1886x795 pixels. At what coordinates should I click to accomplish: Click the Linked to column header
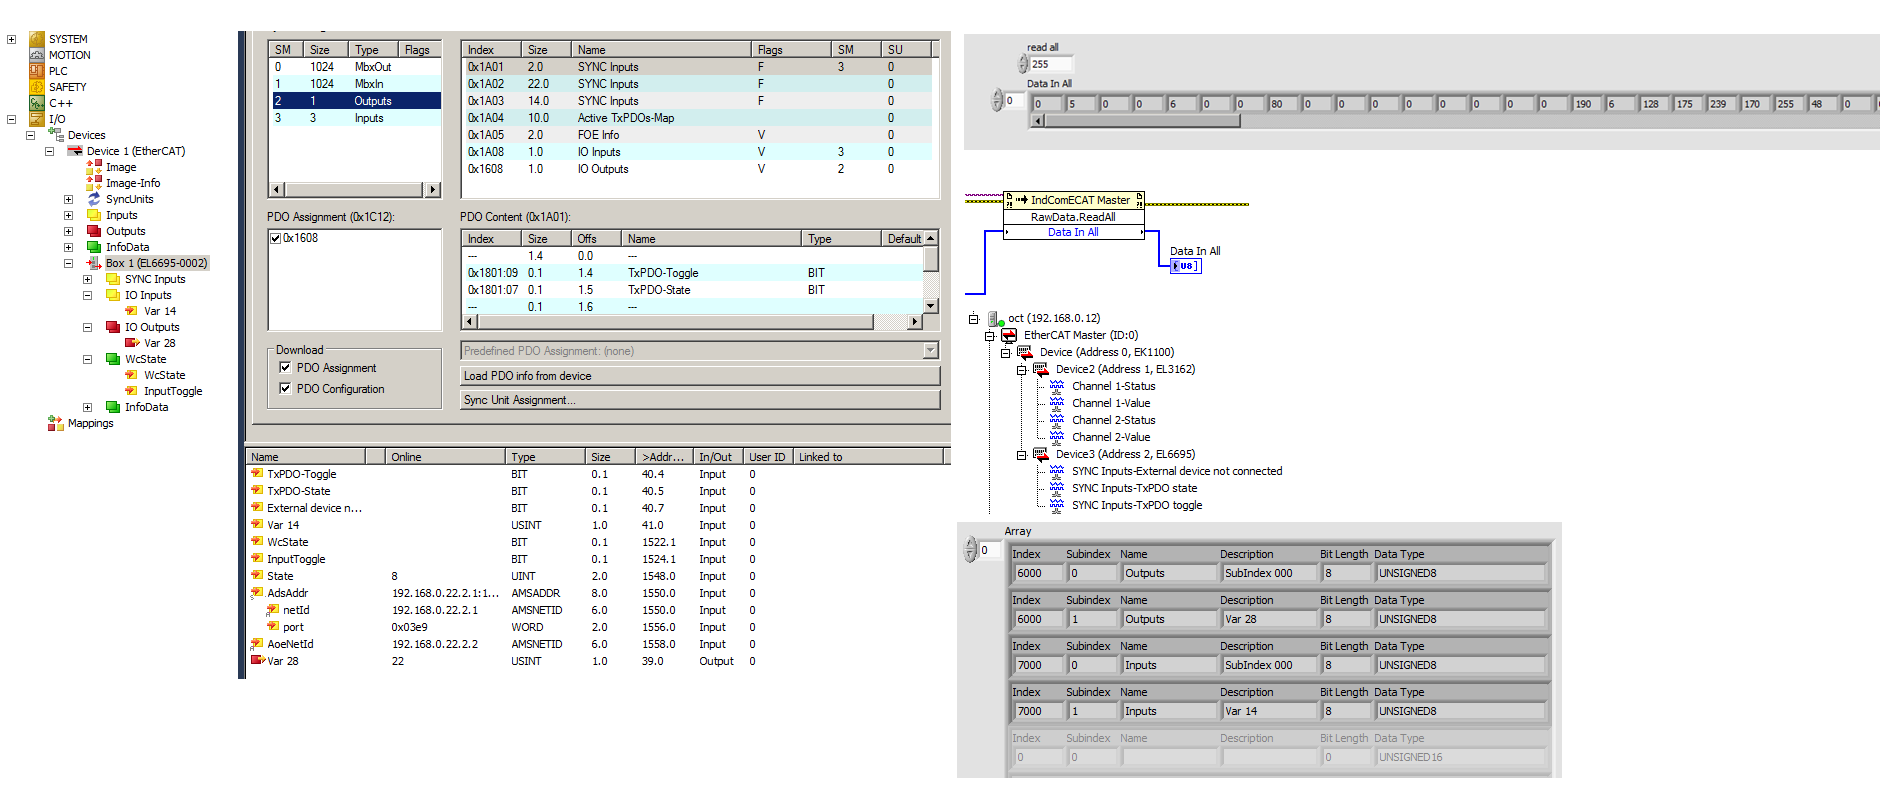coord(868,457)
